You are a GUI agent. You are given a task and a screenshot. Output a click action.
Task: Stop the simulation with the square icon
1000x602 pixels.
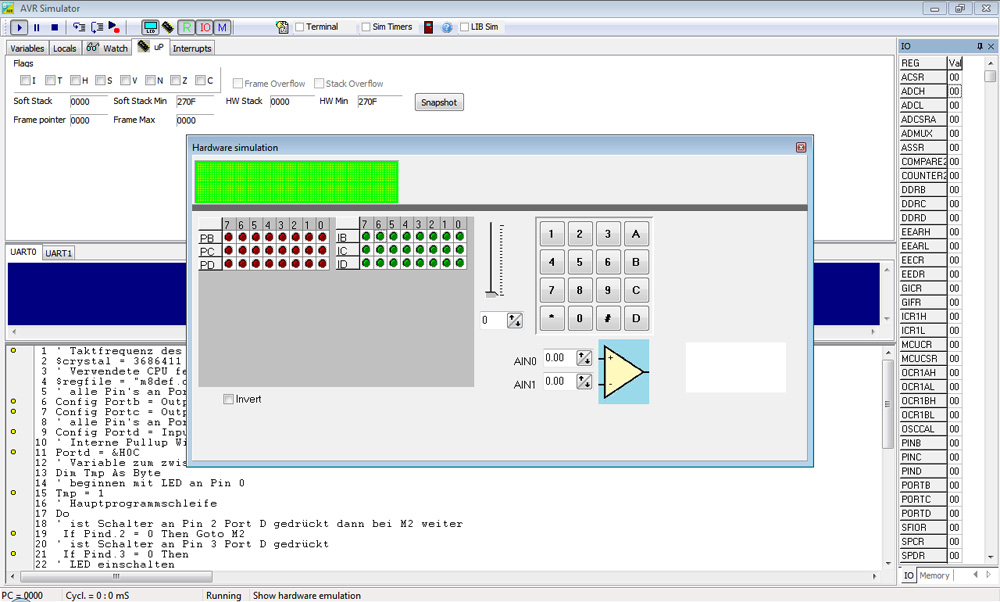click(54, 27)
